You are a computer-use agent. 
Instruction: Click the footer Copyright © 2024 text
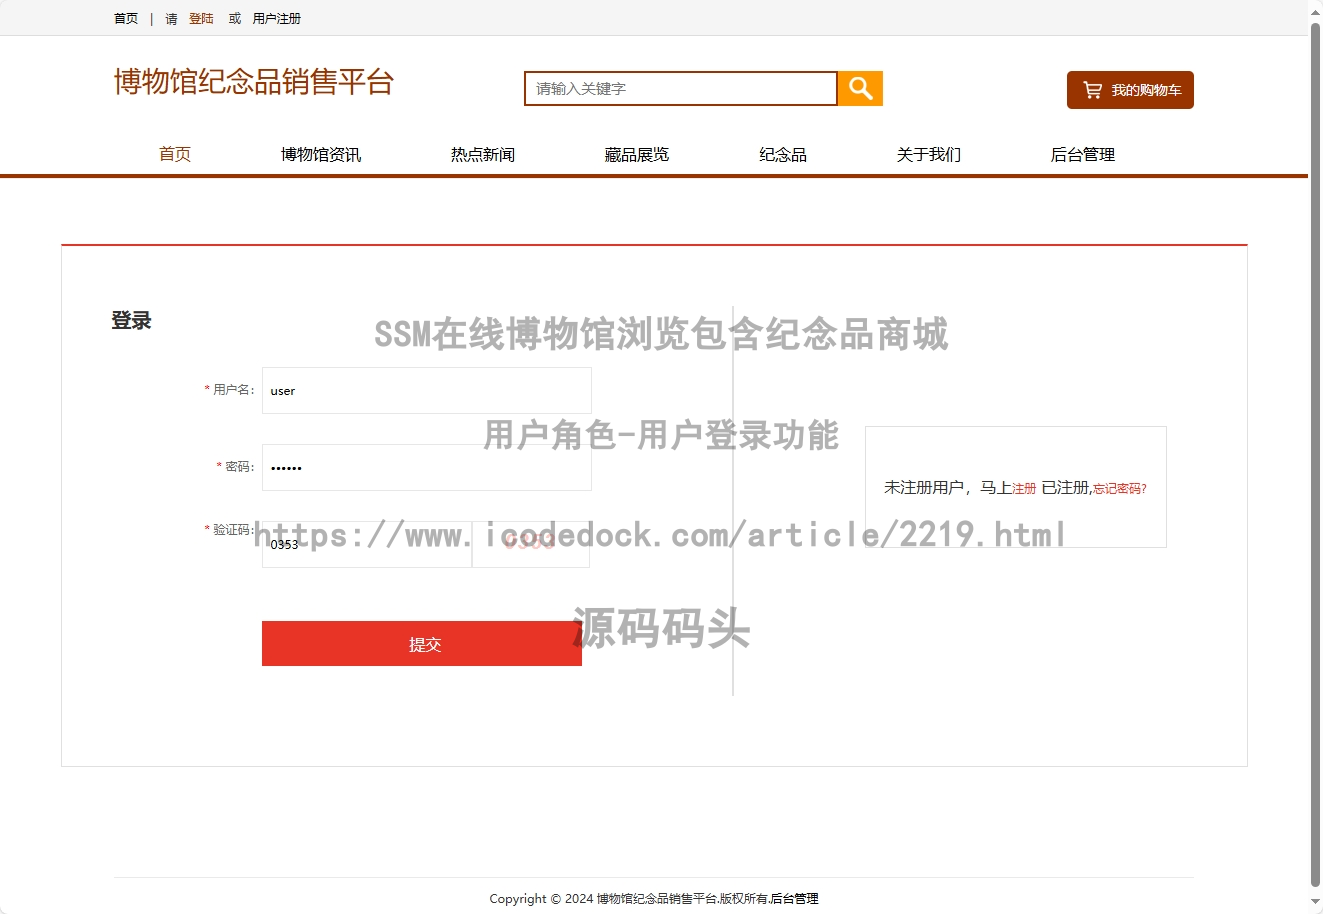click(x=541, y=898)
